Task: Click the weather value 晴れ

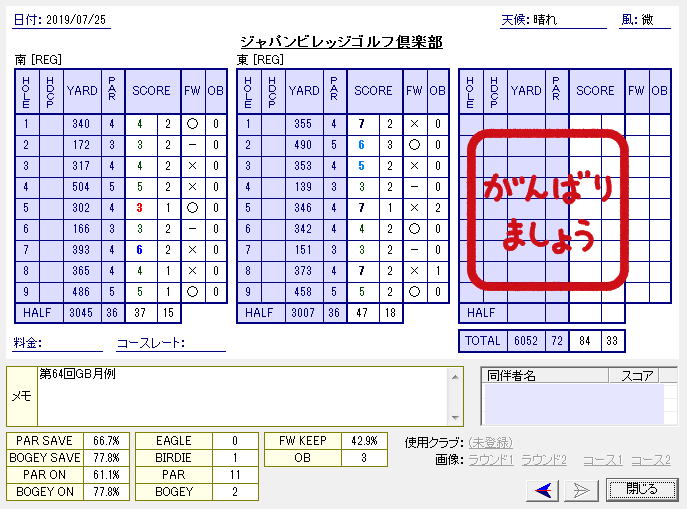Action: pyautogui.click(x=545, y=20)
